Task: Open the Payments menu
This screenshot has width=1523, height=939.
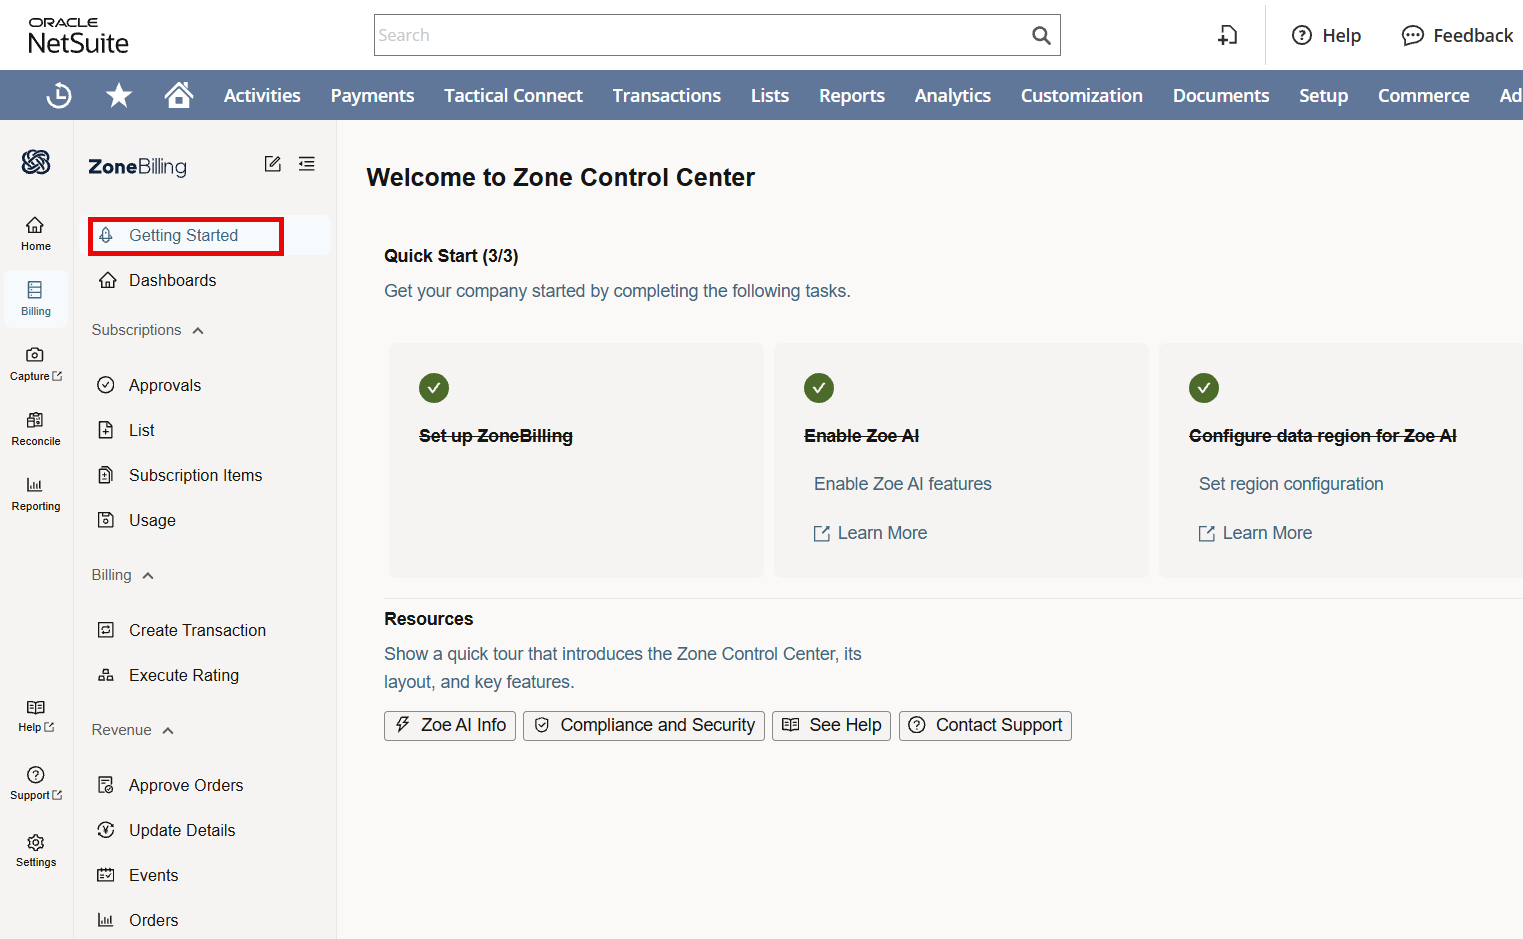Action: 372,95
